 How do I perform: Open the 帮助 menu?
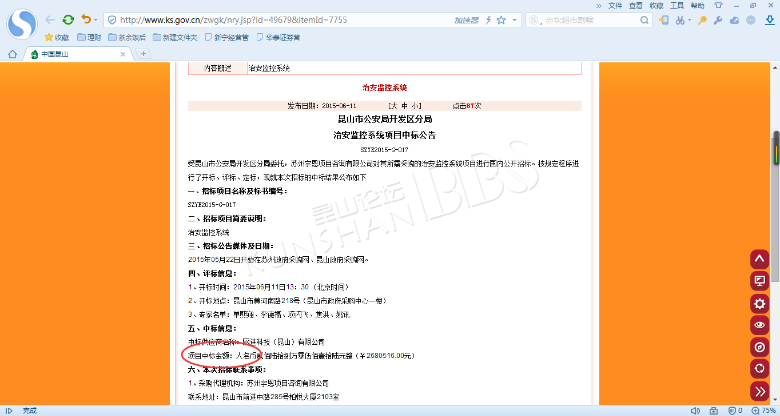[x=697, y=5]
